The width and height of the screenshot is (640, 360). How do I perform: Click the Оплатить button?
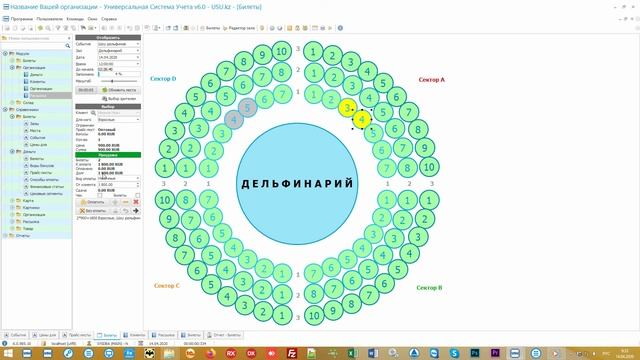pyautogui.click(x=93, y=202)
